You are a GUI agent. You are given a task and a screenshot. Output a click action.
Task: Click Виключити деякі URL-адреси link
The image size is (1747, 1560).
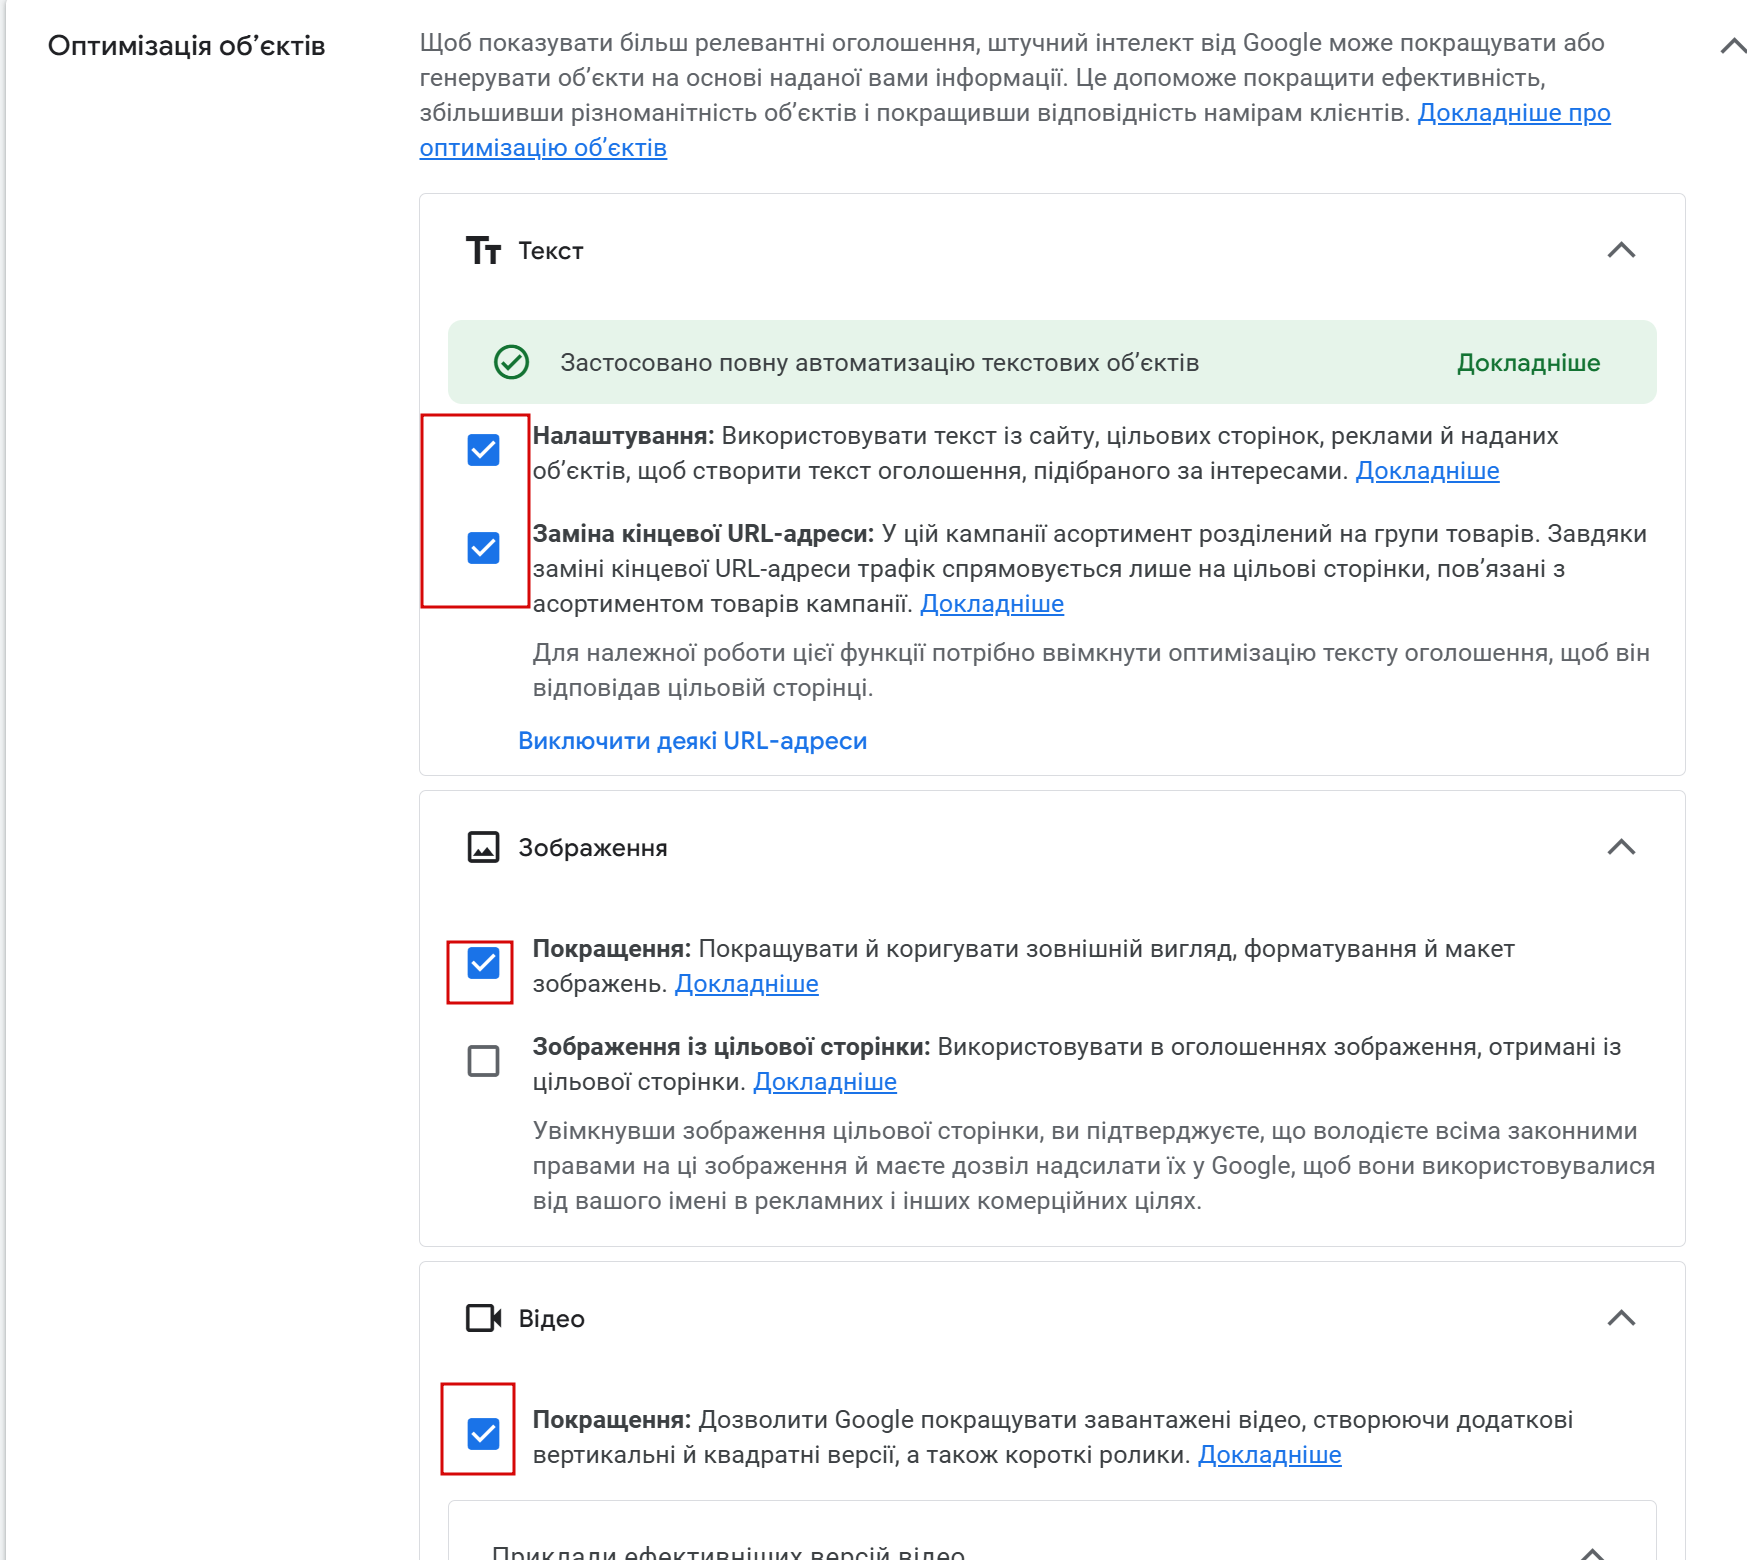tap(692, 741)
